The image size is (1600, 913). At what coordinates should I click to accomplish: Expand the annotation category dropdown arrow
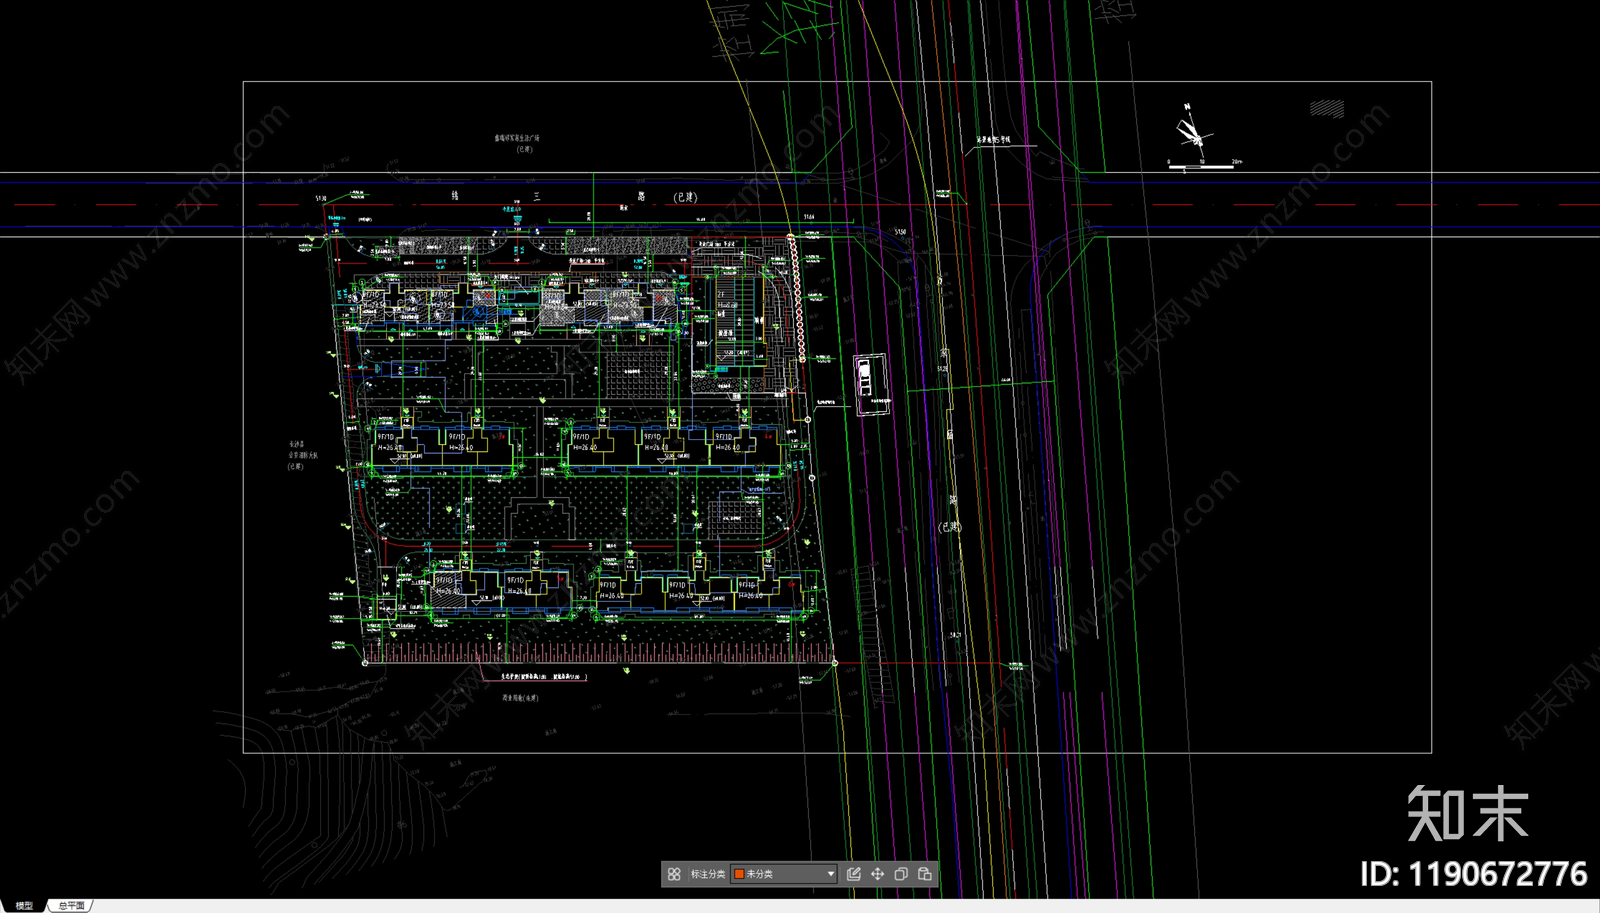coord(830,874)
